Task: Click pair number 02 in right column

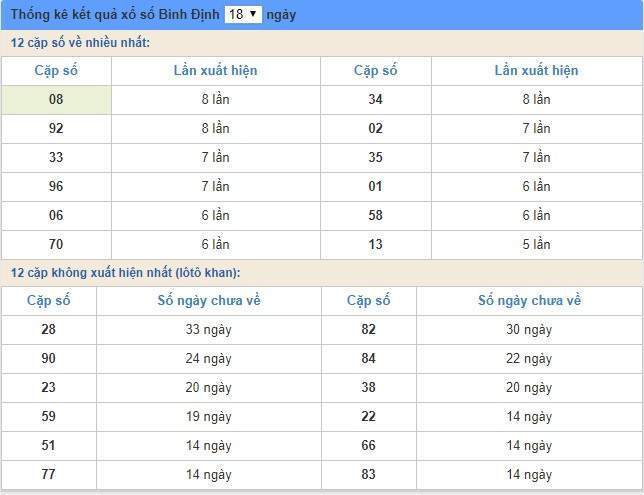Action: coord(375,129)
